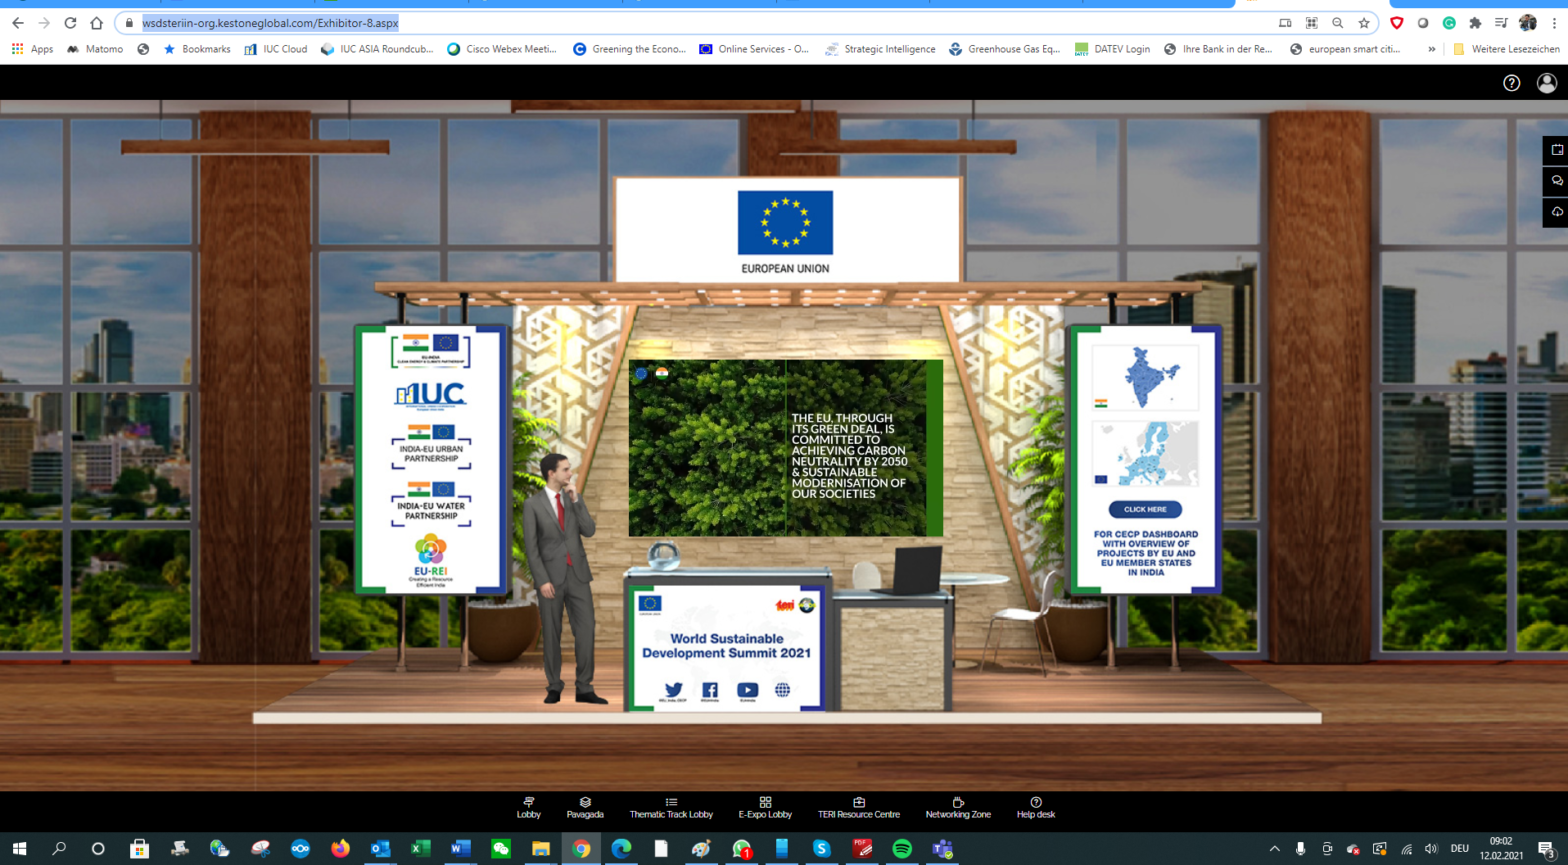Screen dimensions: 1568x865
Task: Open the user profile avatar icon
Action: (x=1546, y=83)
